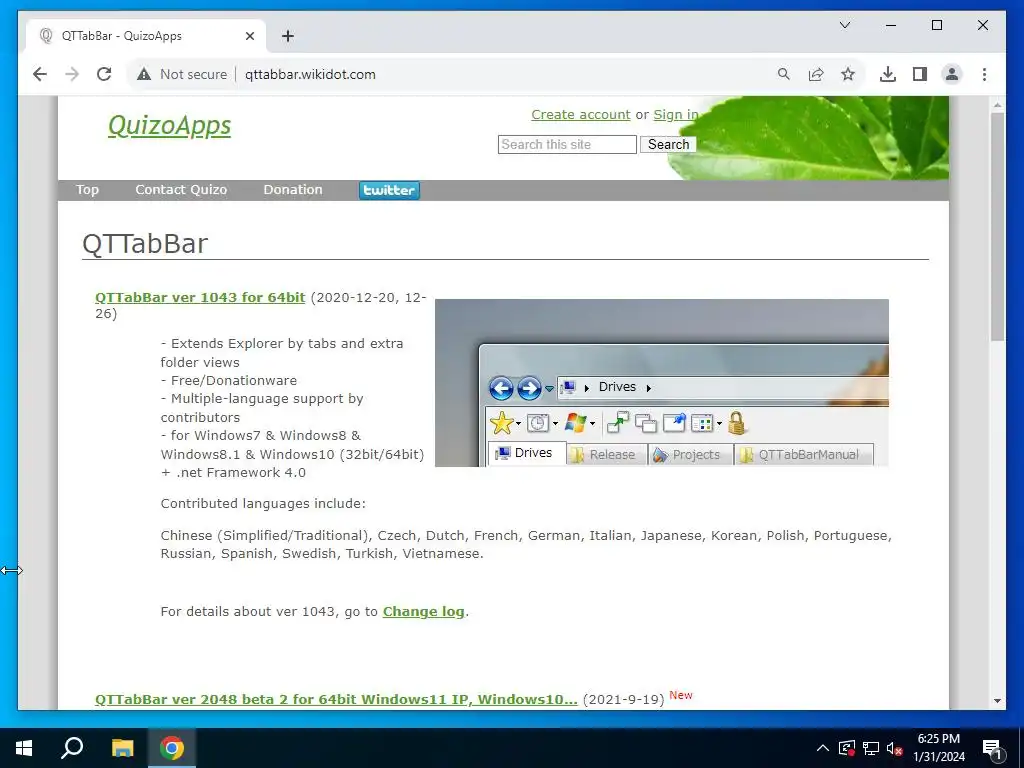Image resolution: width=1024 pixels, height=768 pixels.
Task: Click the URL qttabbar.wikidot.com
Action: click(x=310, y=74)
